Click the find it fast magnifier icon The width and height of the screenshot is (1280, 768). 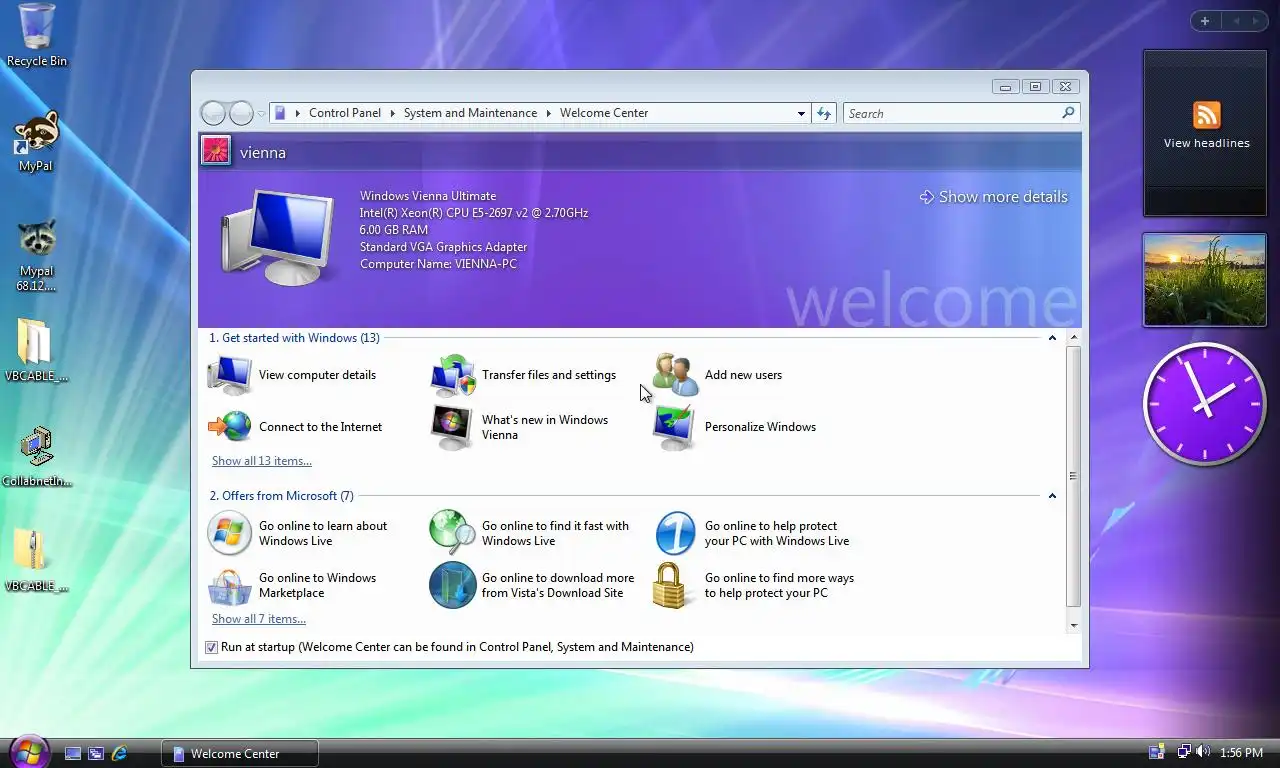click(452, 533)
